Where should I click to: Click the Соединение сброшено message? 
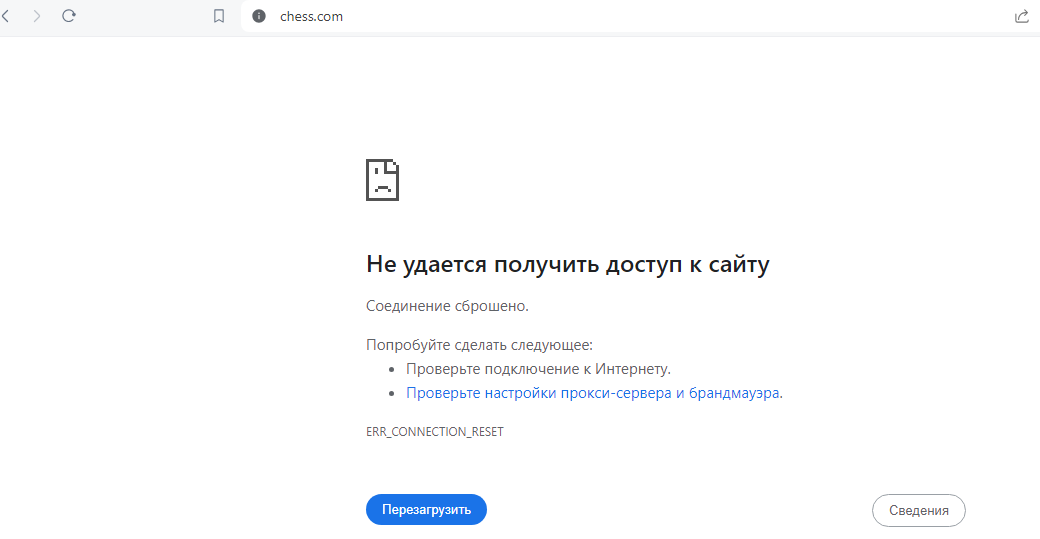tap(447, 305)
